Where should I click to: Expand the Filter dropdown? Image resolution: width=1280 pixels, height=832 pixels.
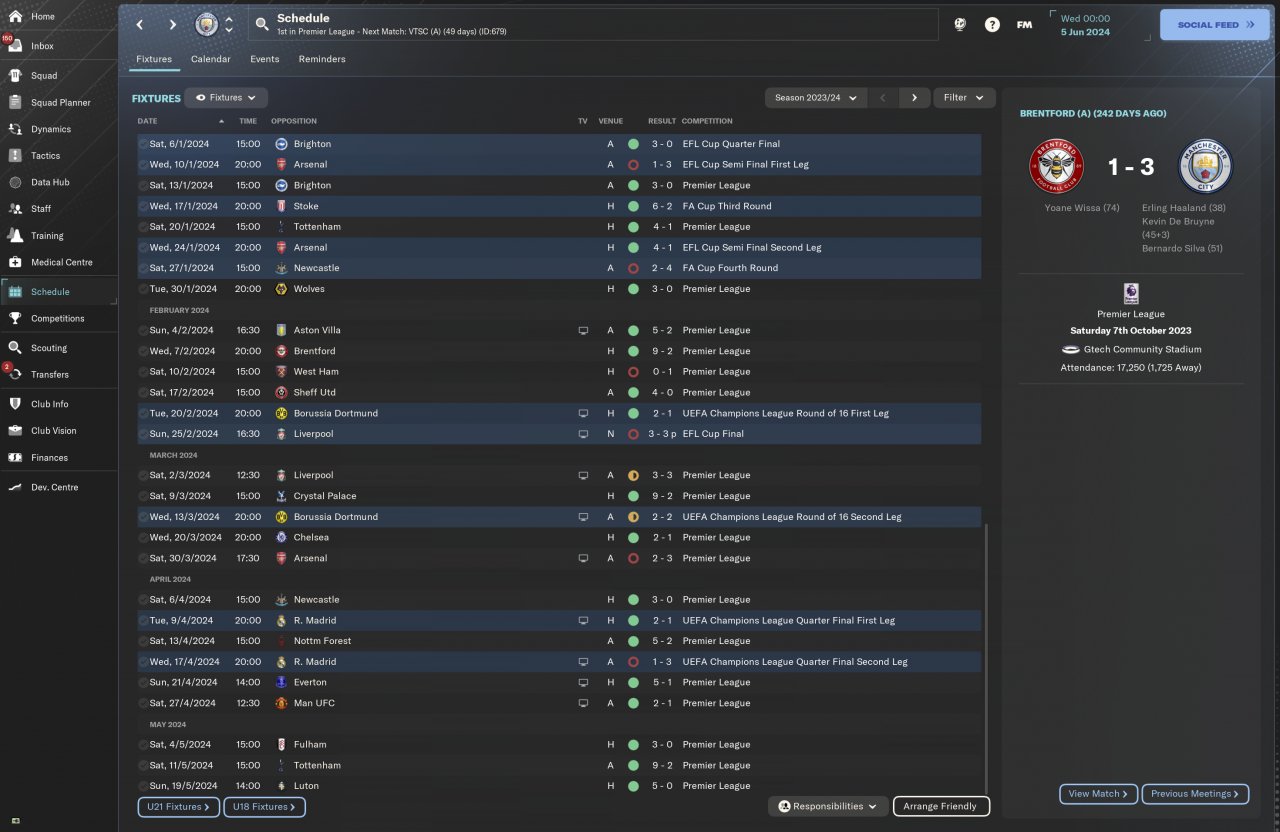pos(964,98)
